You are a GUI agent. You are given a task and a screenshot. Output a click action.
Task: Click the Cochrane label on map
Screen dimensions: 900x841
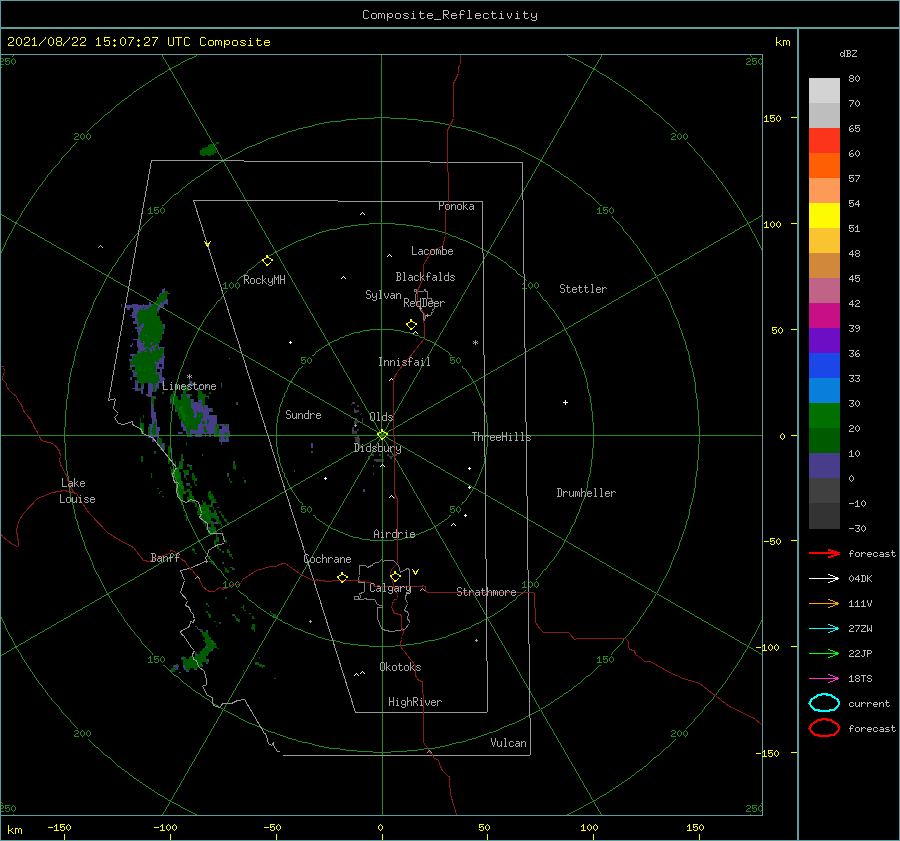(x=327, y=559)
